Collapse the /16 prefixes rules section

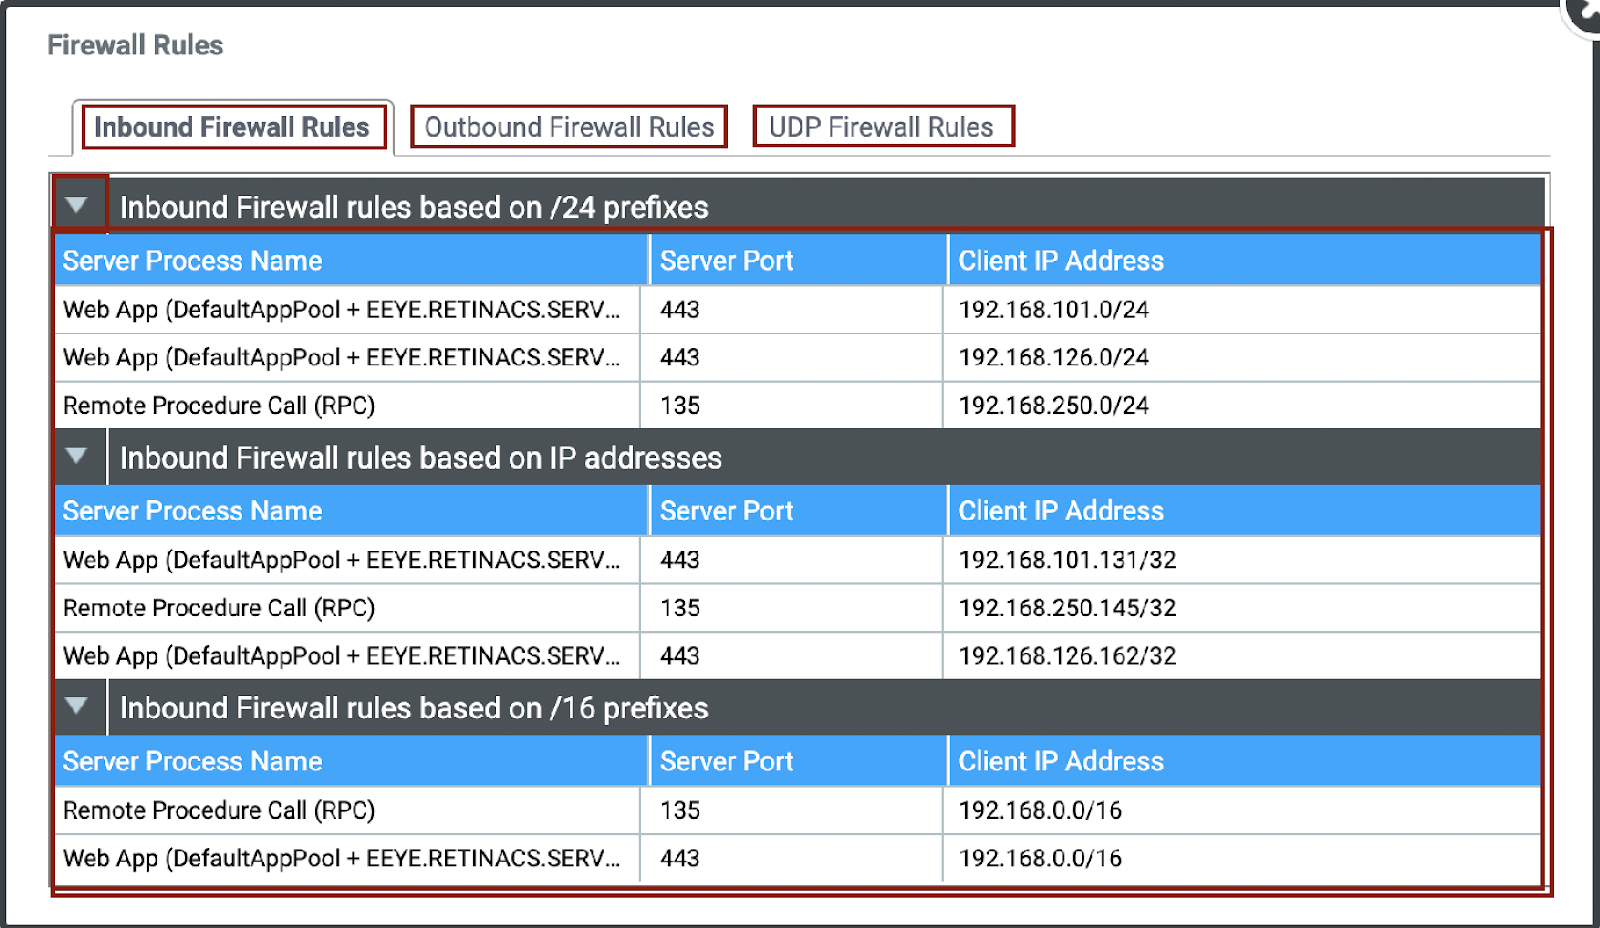(77, 707)
